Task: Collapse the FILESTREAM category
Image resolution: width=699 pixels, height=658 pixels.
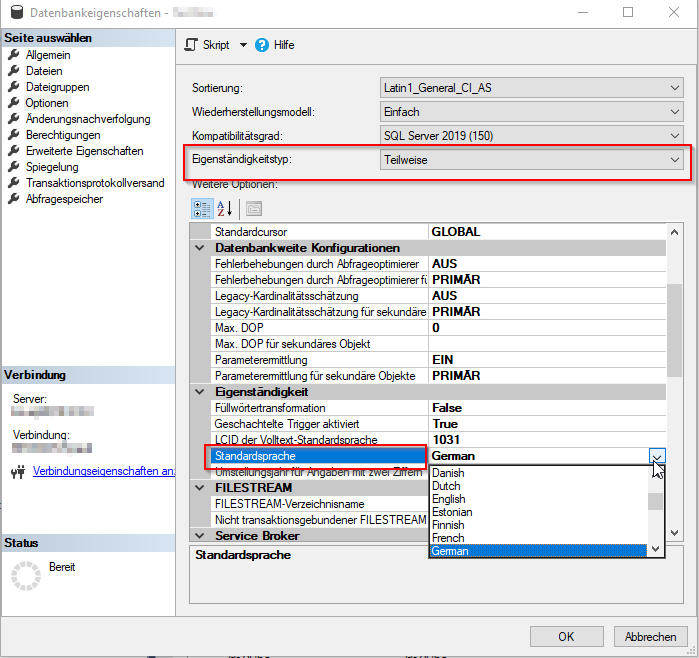Action: 201,488
